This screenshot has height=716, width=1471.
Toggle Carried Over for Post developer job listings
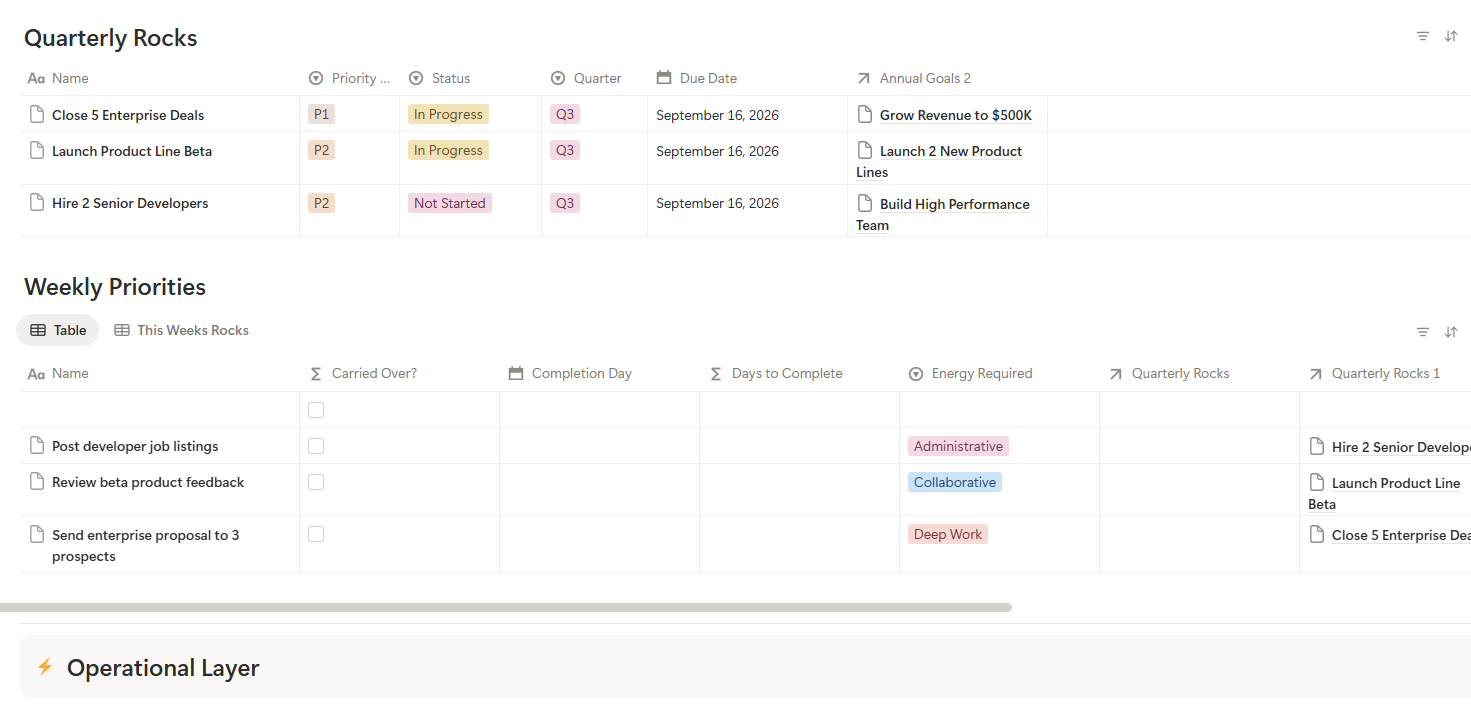(316, 446)
